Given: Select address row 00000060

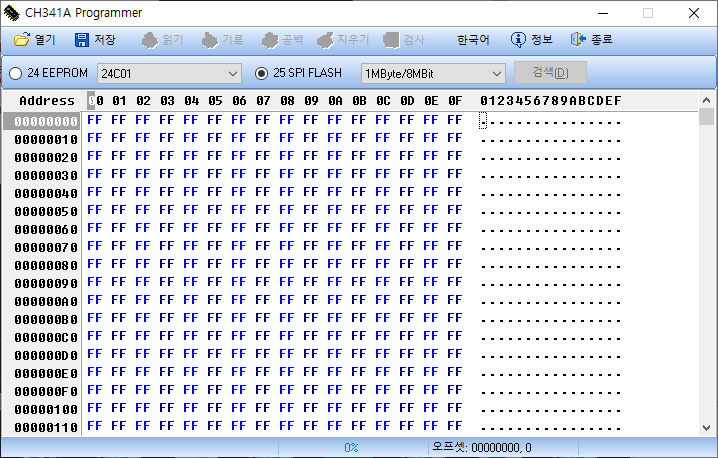Looking at the screenshot, I should pos(46,229).
